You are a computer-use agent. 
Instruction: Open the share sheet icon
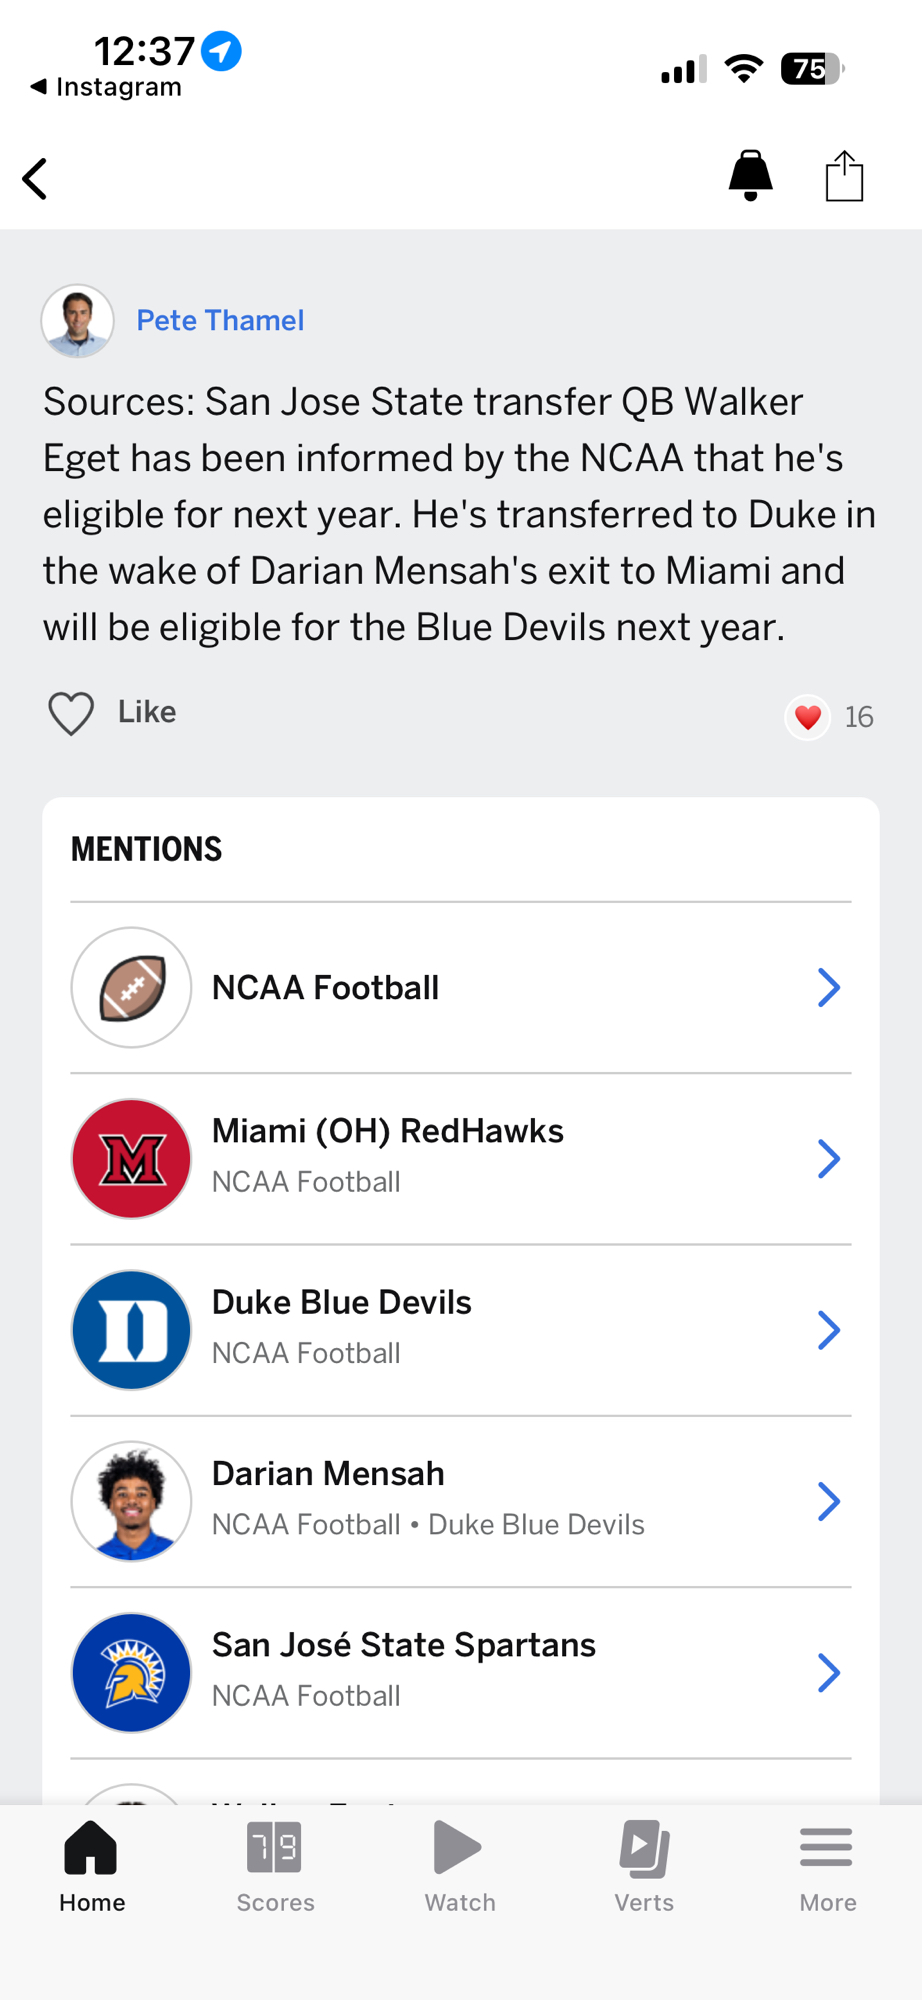(844, 177)
